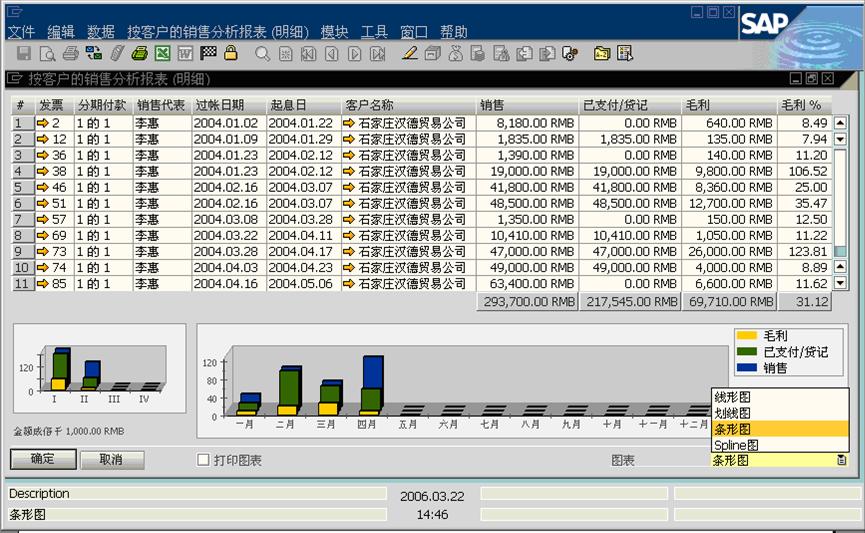The height and width of the screenshot is (533, 865).
Task: Open the 窗口 menu
Action: (x=414, y=32)
